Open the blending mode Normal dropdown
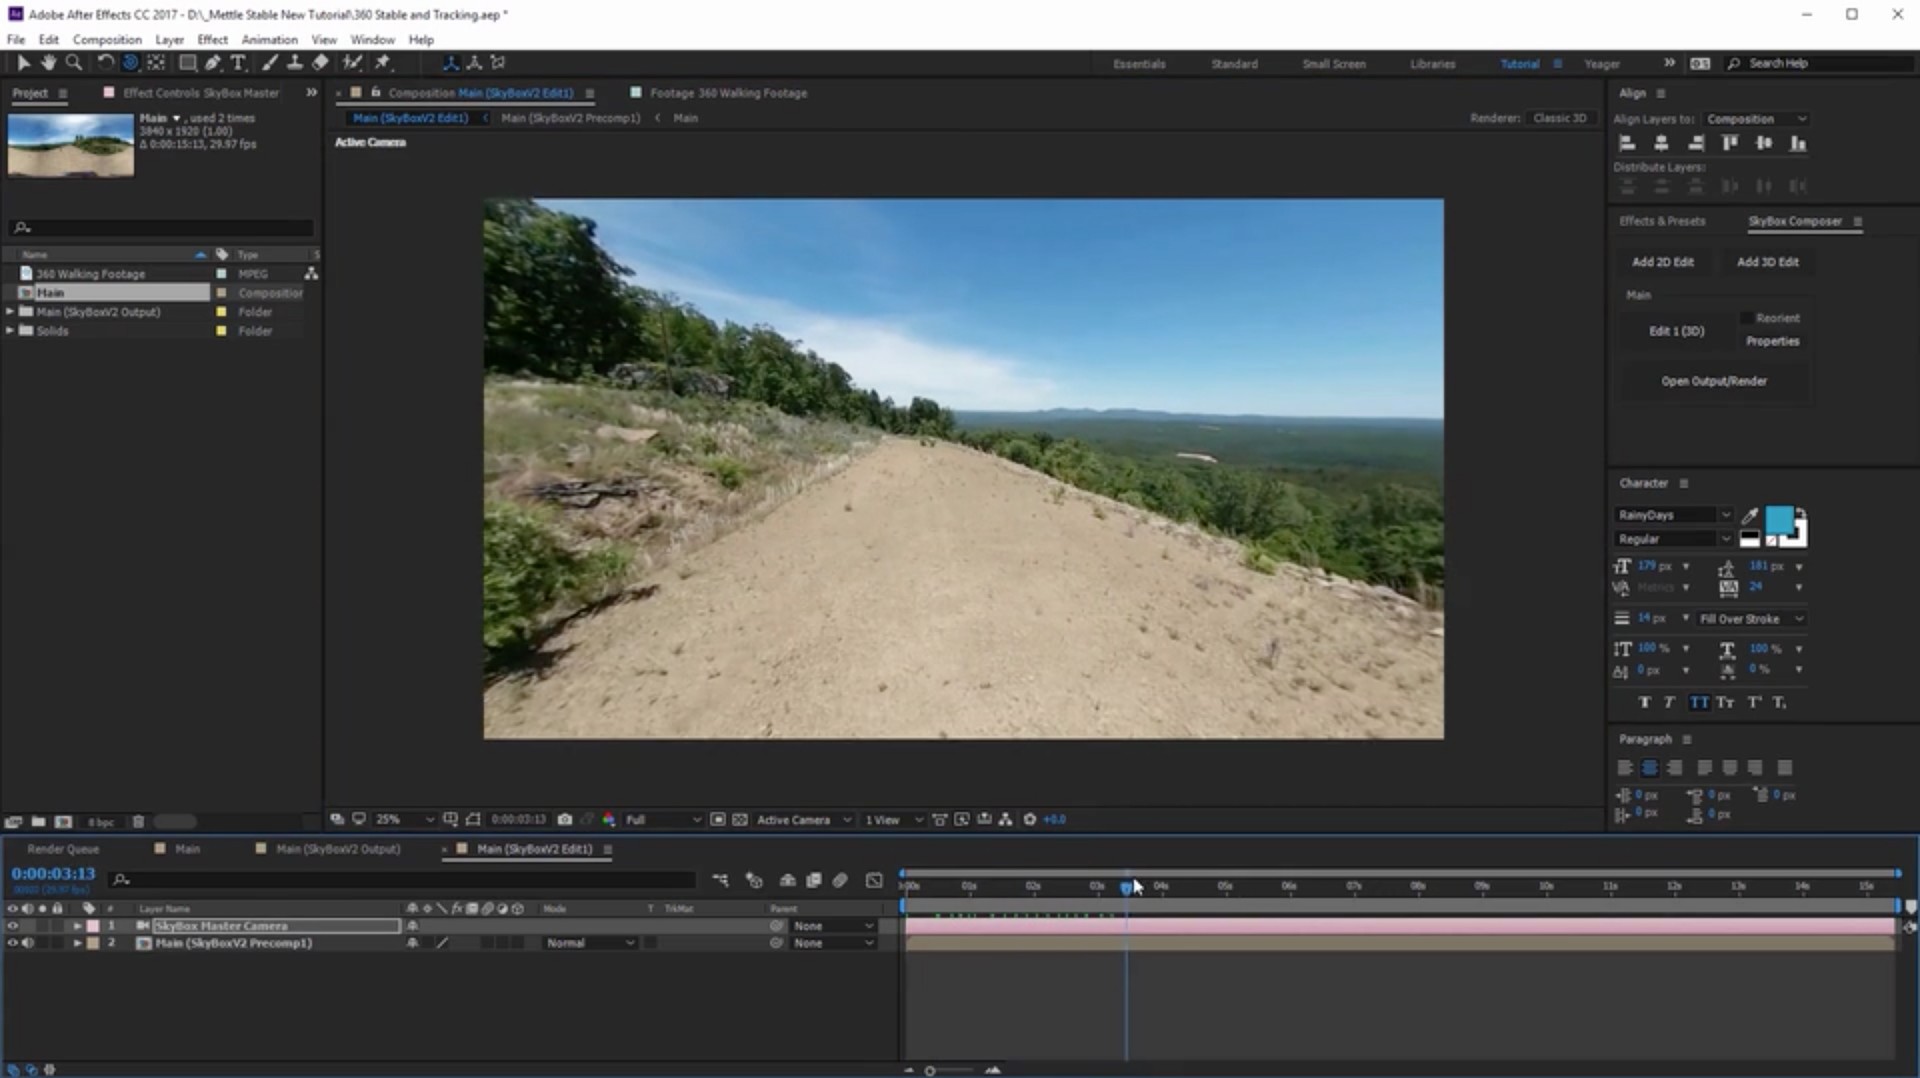This screenshot has height=1078, width=1920. [590, 943]
